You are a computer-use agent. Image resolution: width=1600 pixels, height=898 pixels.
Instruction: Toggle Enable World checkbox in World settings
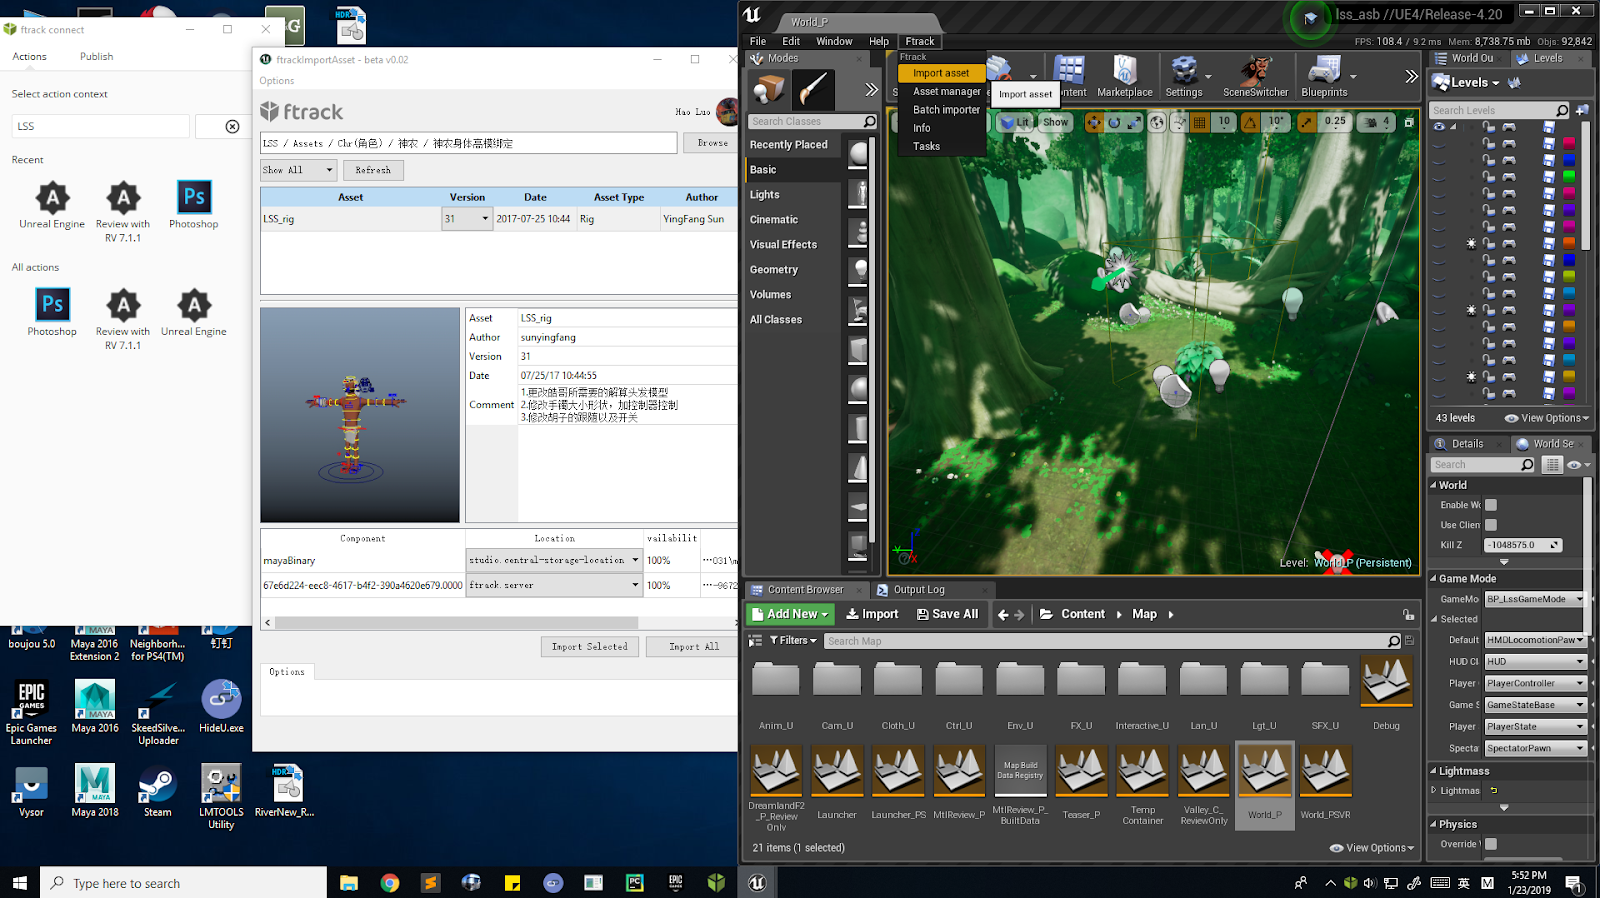click(x=1491, y=505)
